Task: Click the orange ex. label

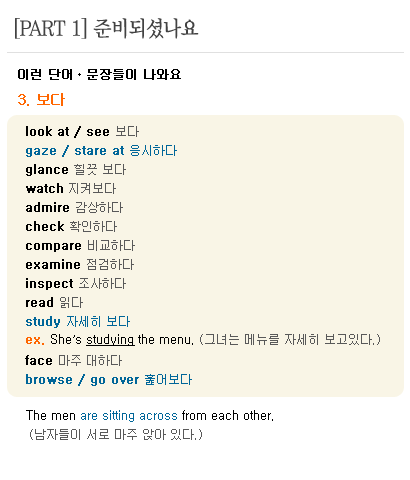Action: 35,340
